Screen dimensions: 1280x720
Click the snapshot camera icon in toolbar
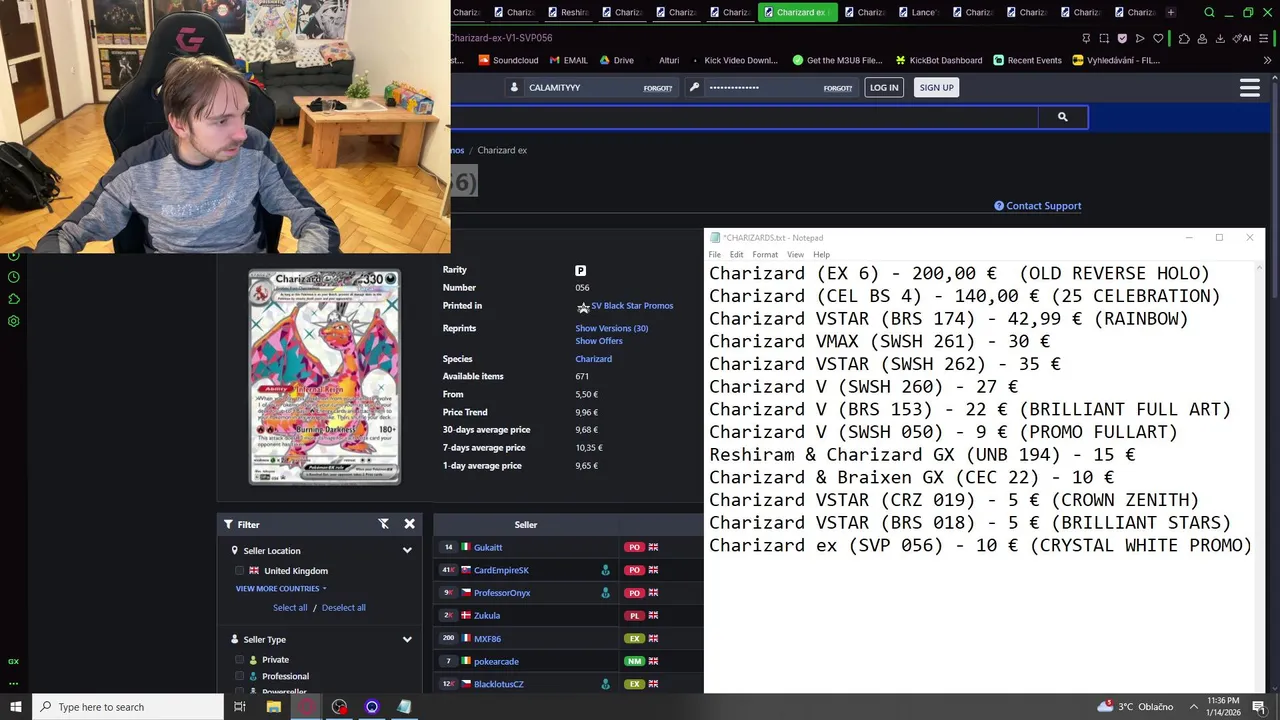(1104, 38)
